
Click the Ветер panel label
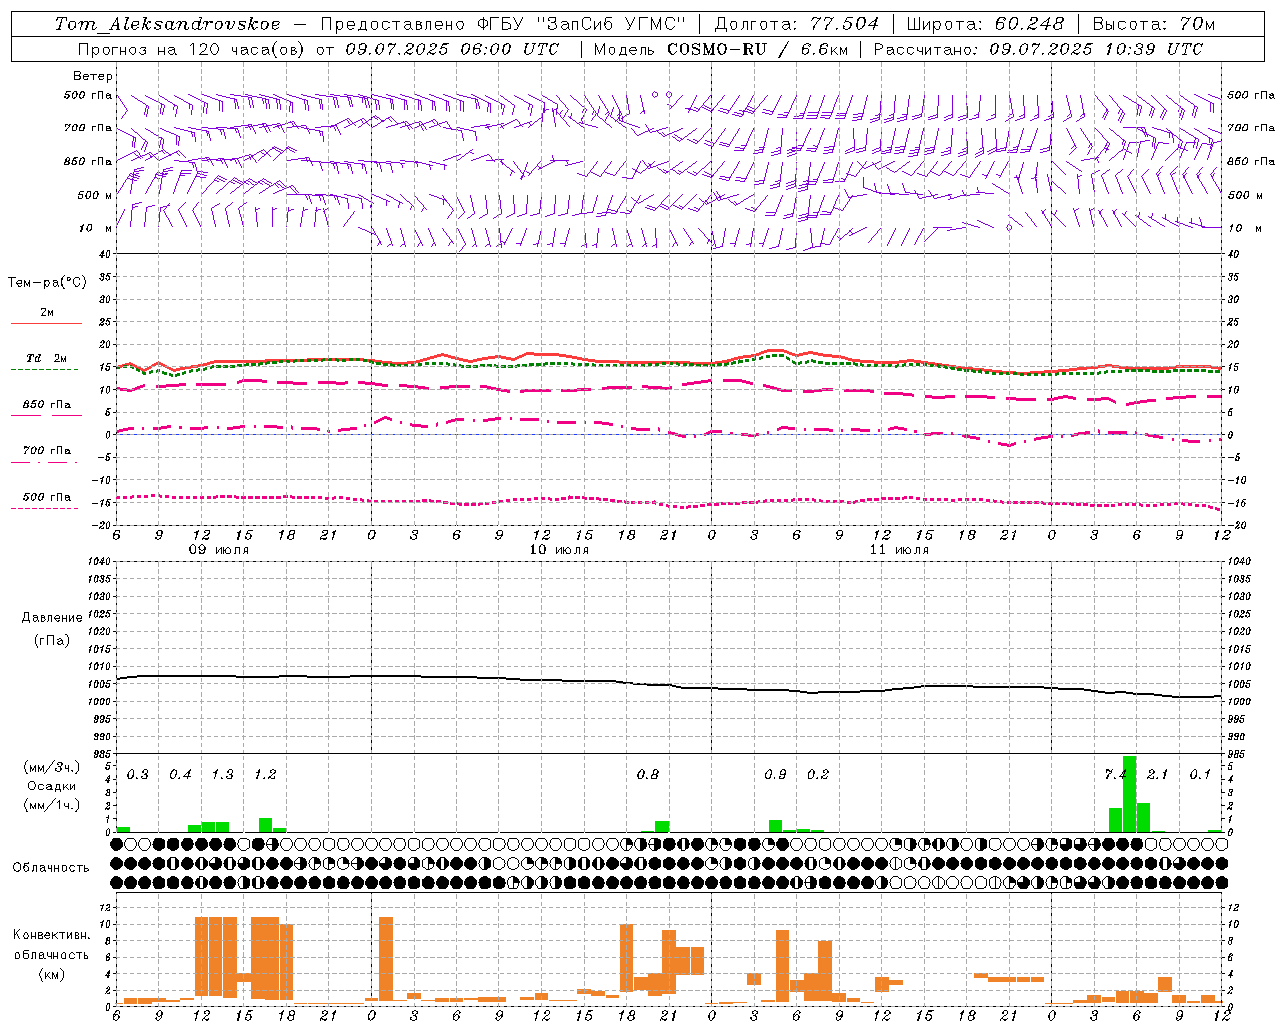click(x=93, y=76)
